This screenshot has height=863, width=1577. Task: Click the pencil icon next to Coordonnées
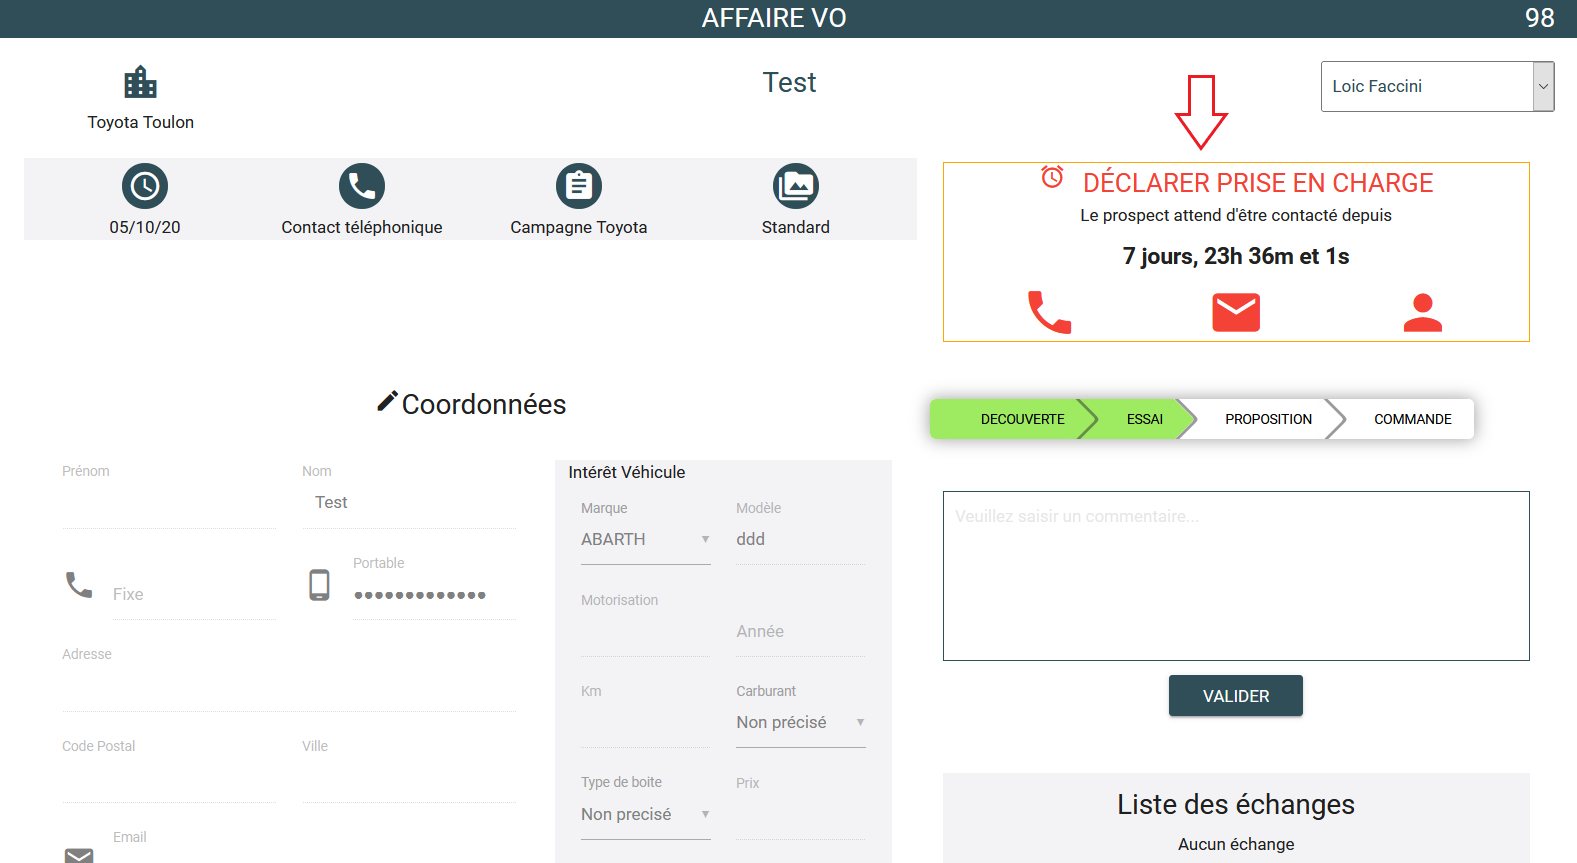pos(387,401)
